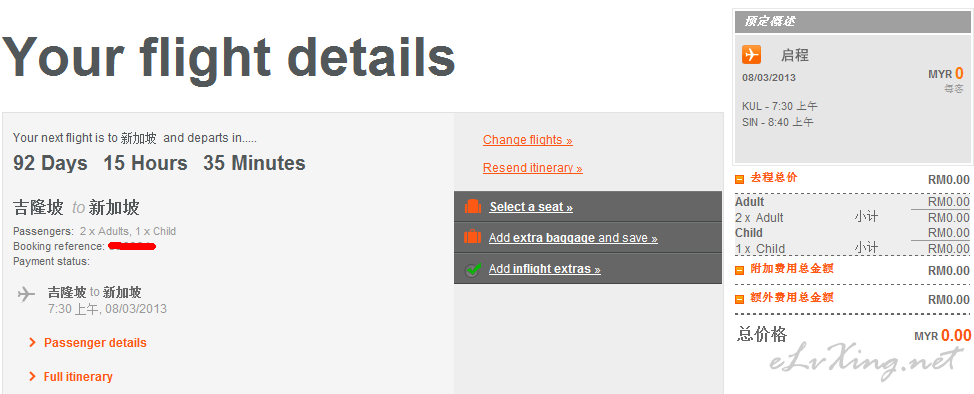This screenshot has height=394, width=974.
Task: Open Add extra baggage and save
Action: [573, 238]
